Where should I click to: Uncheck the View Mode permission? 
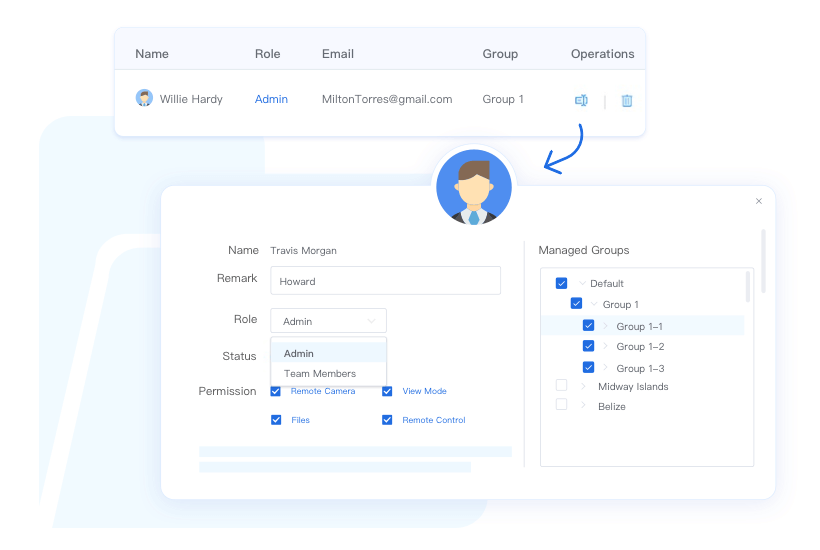point(387,391)
